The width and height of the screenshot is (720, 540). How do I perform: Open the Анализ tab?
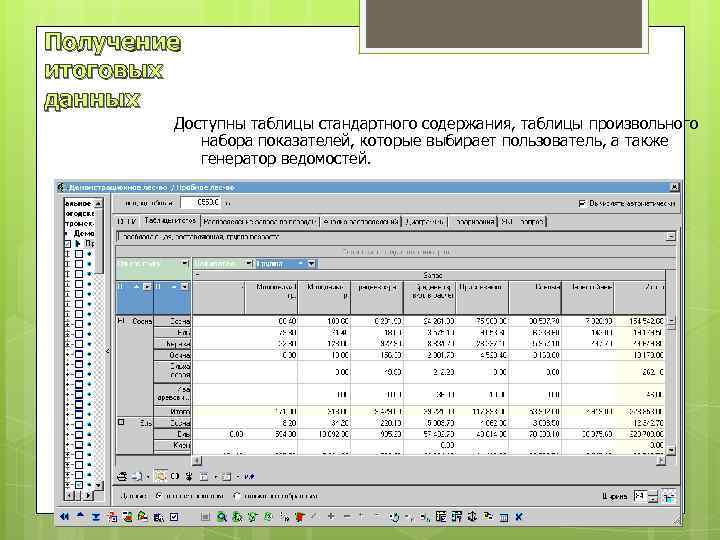tap(360, 222)
